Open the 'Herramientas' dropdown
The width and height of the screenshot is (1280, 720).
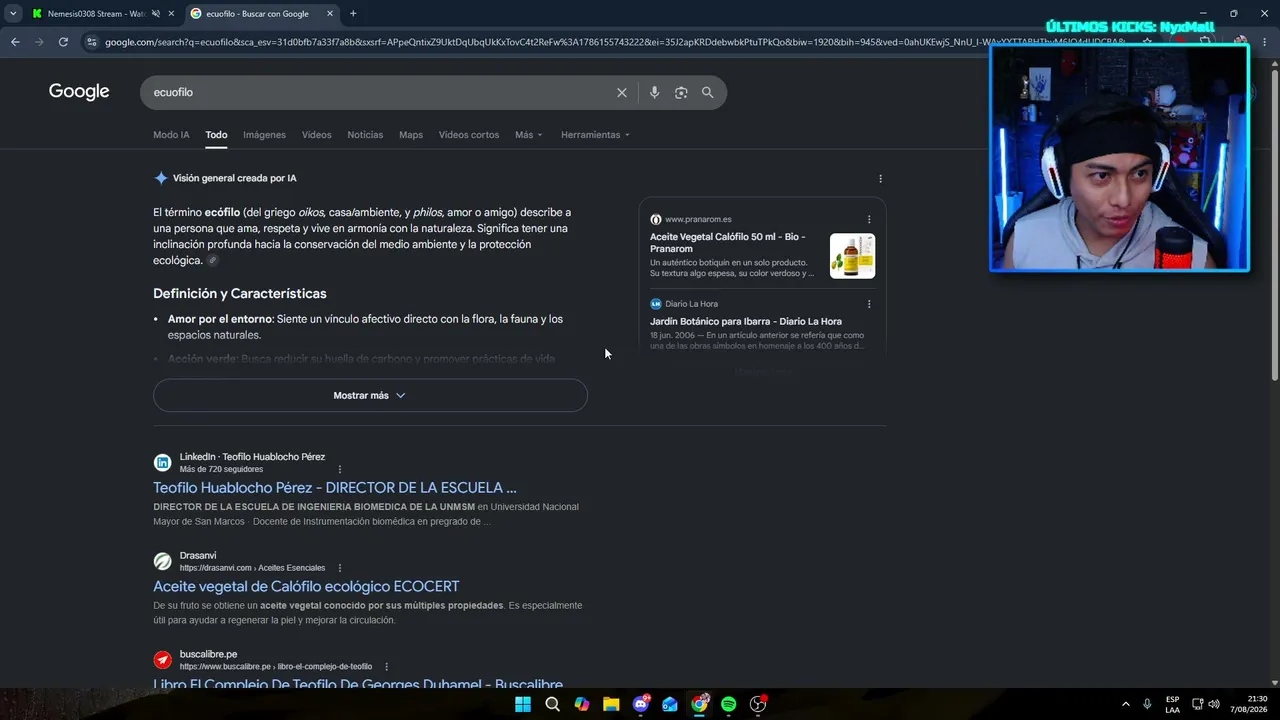click(x=595, y=135)
